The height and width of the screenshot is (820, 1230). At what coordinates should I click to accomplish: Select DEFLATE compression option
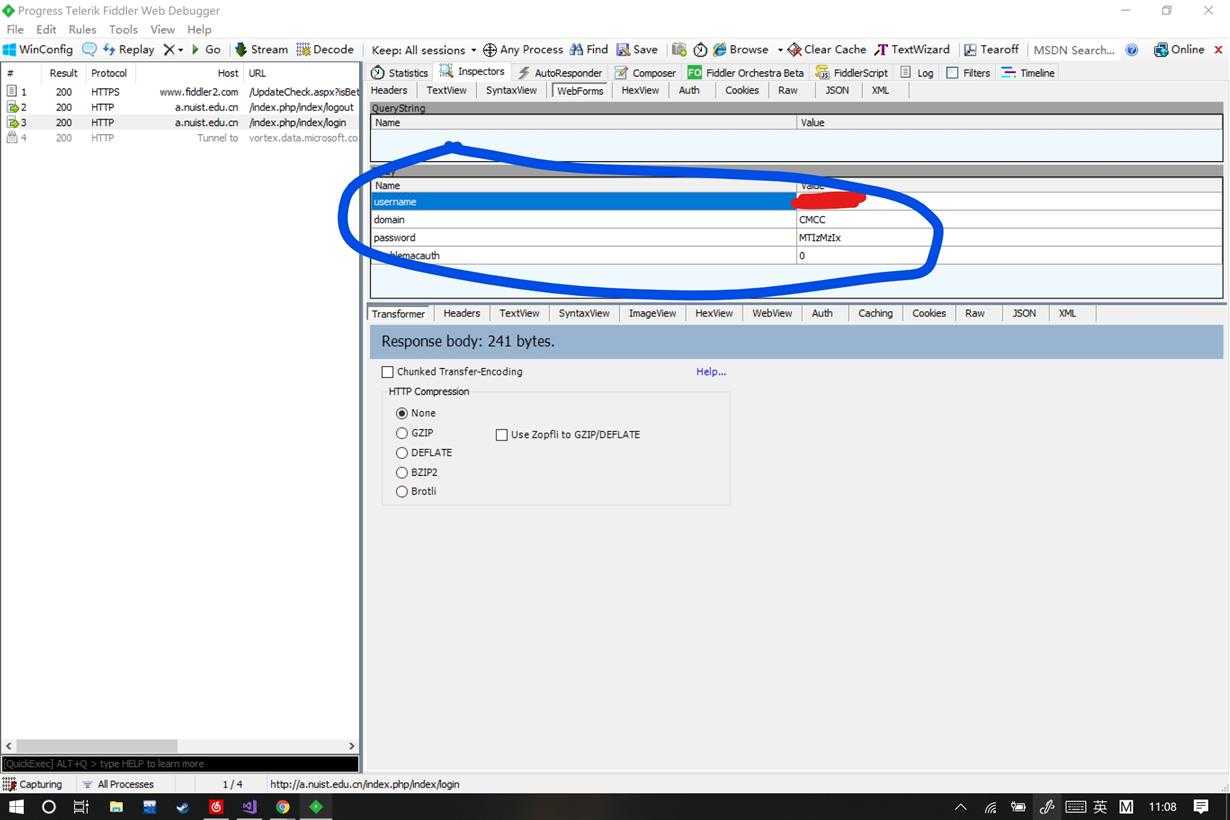pyautogui.click(x=402, y=453)
